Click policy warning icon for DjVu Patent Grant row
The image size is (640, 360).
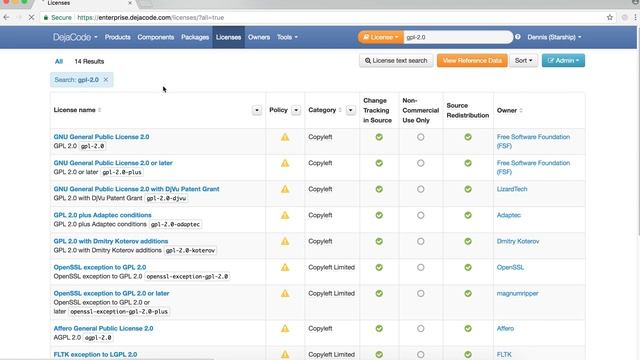click(x=285, y=189)
